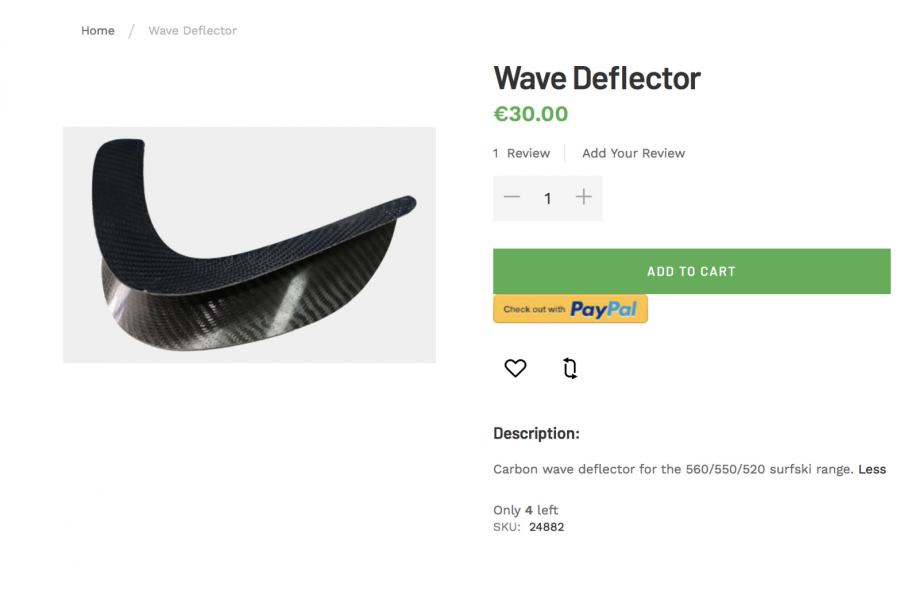Collapse description using the Less link

point(872,469)
